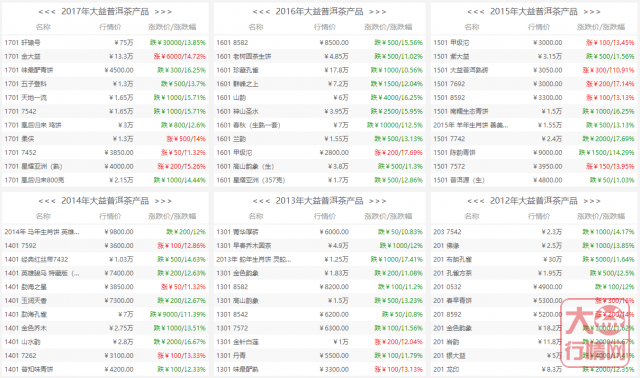Image resolution: width=640 pixels, height=378 pixels.
Task: Click the <<< arrows before 2016年大益普洱茶产品
Action: [x=261, y=12]
